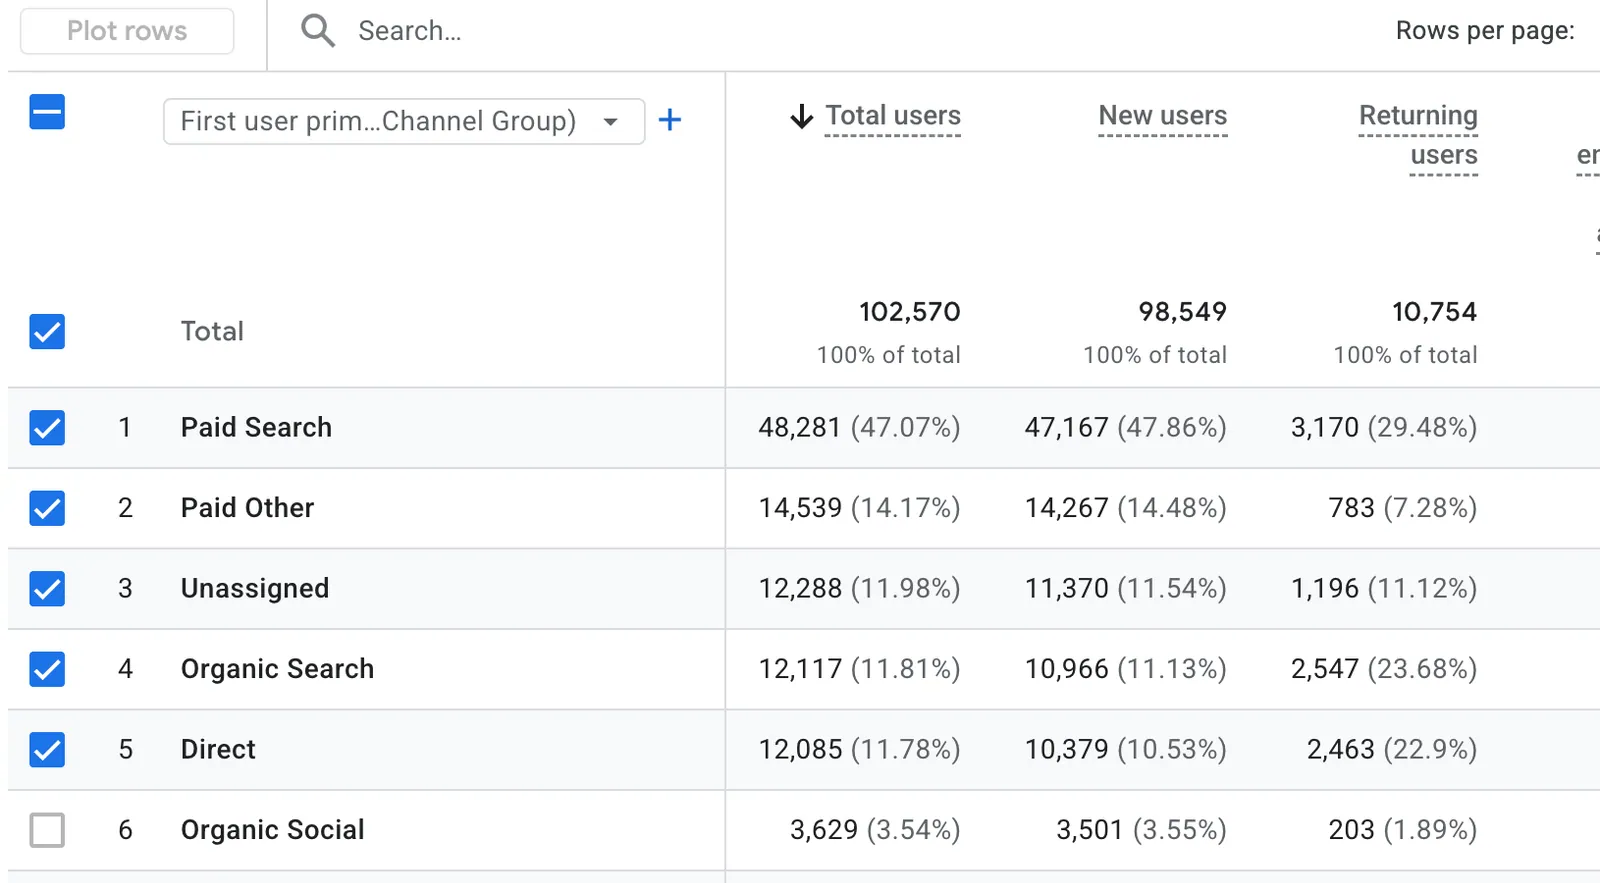Sort by Returning users column header
This screenshot has height=883, width=1600.
(x=1418, y=135)
